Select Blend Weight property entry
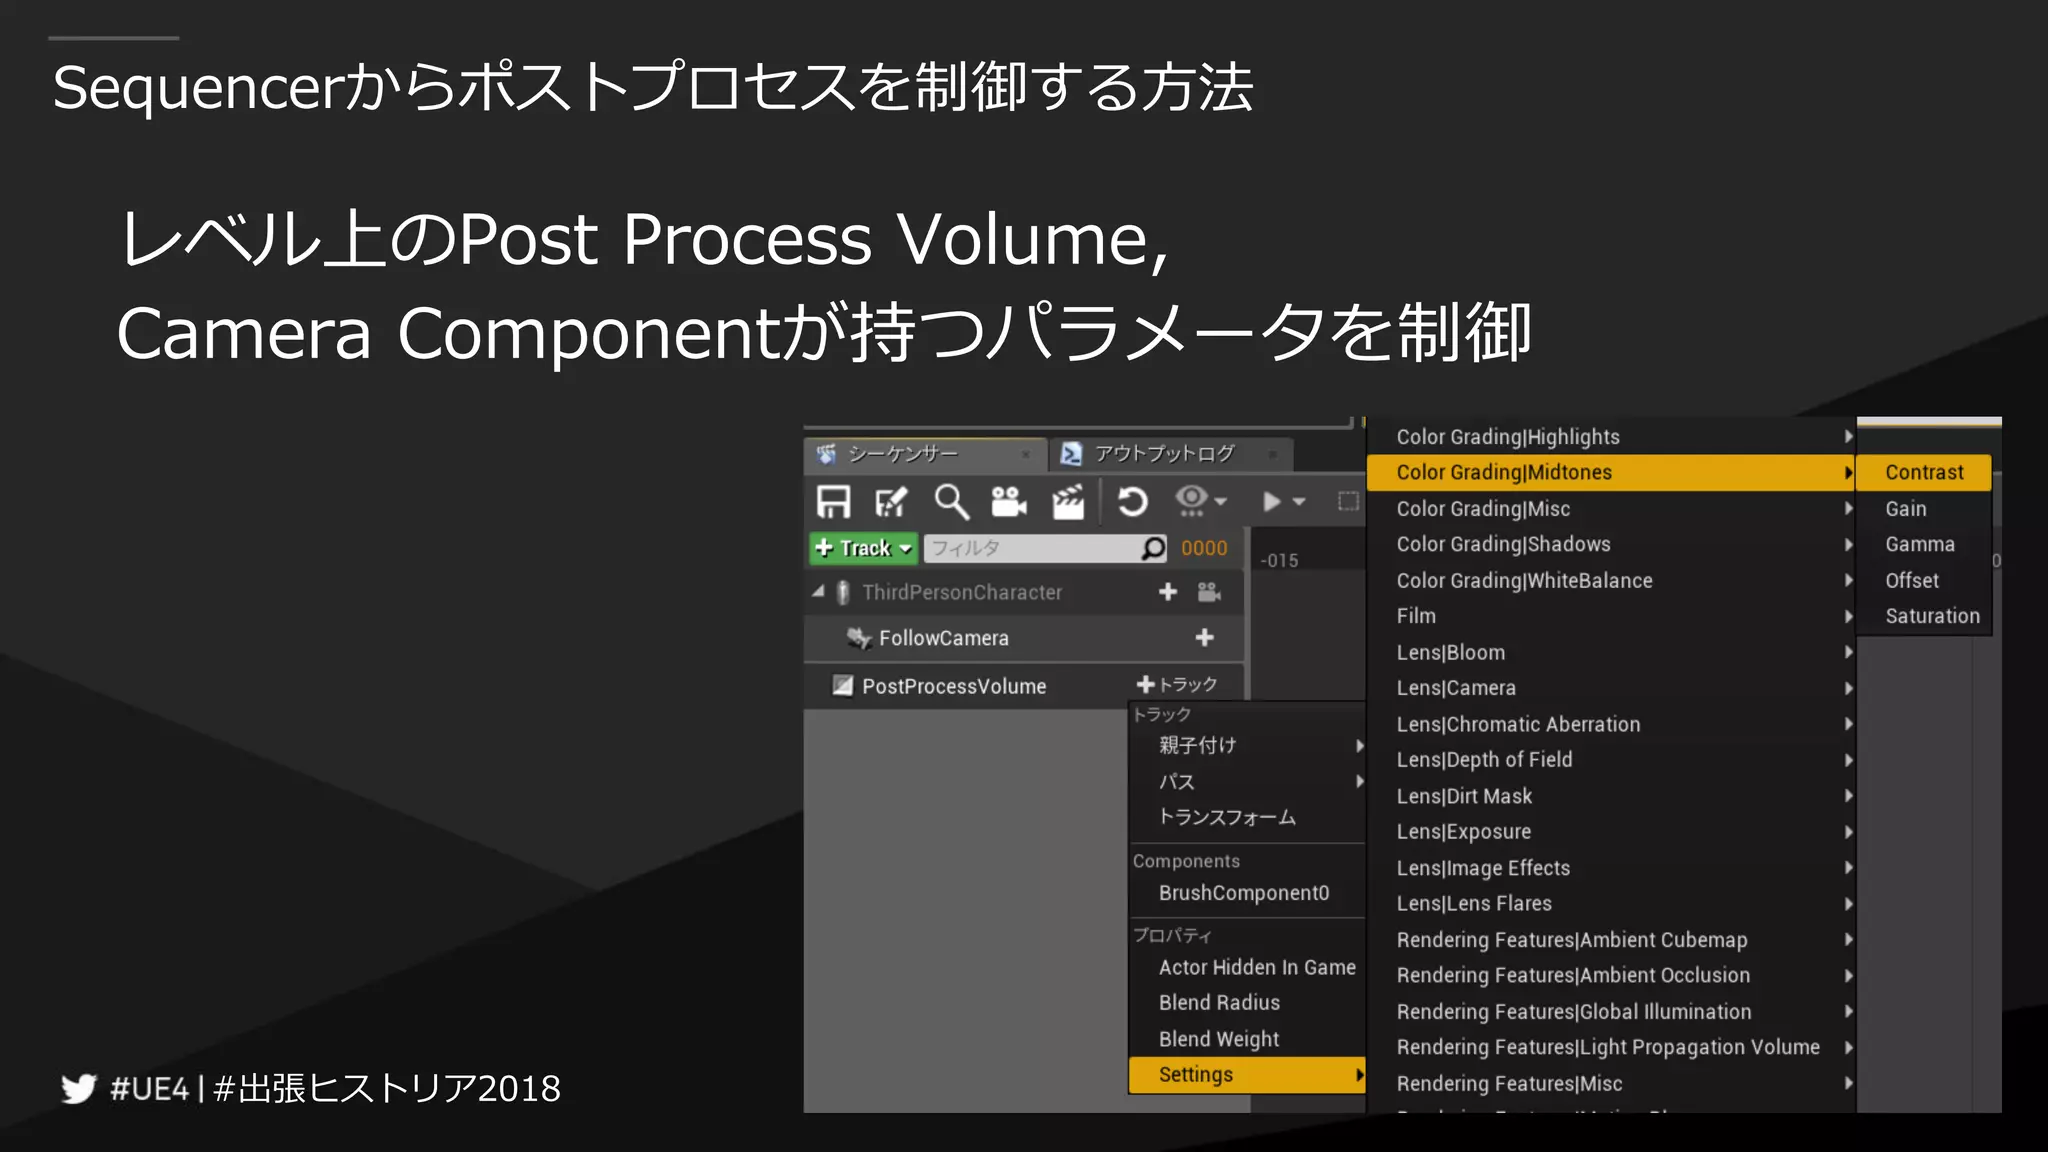Image resolution: width=2048 pixels, height=1152 pixels. pos(1219,1039)
